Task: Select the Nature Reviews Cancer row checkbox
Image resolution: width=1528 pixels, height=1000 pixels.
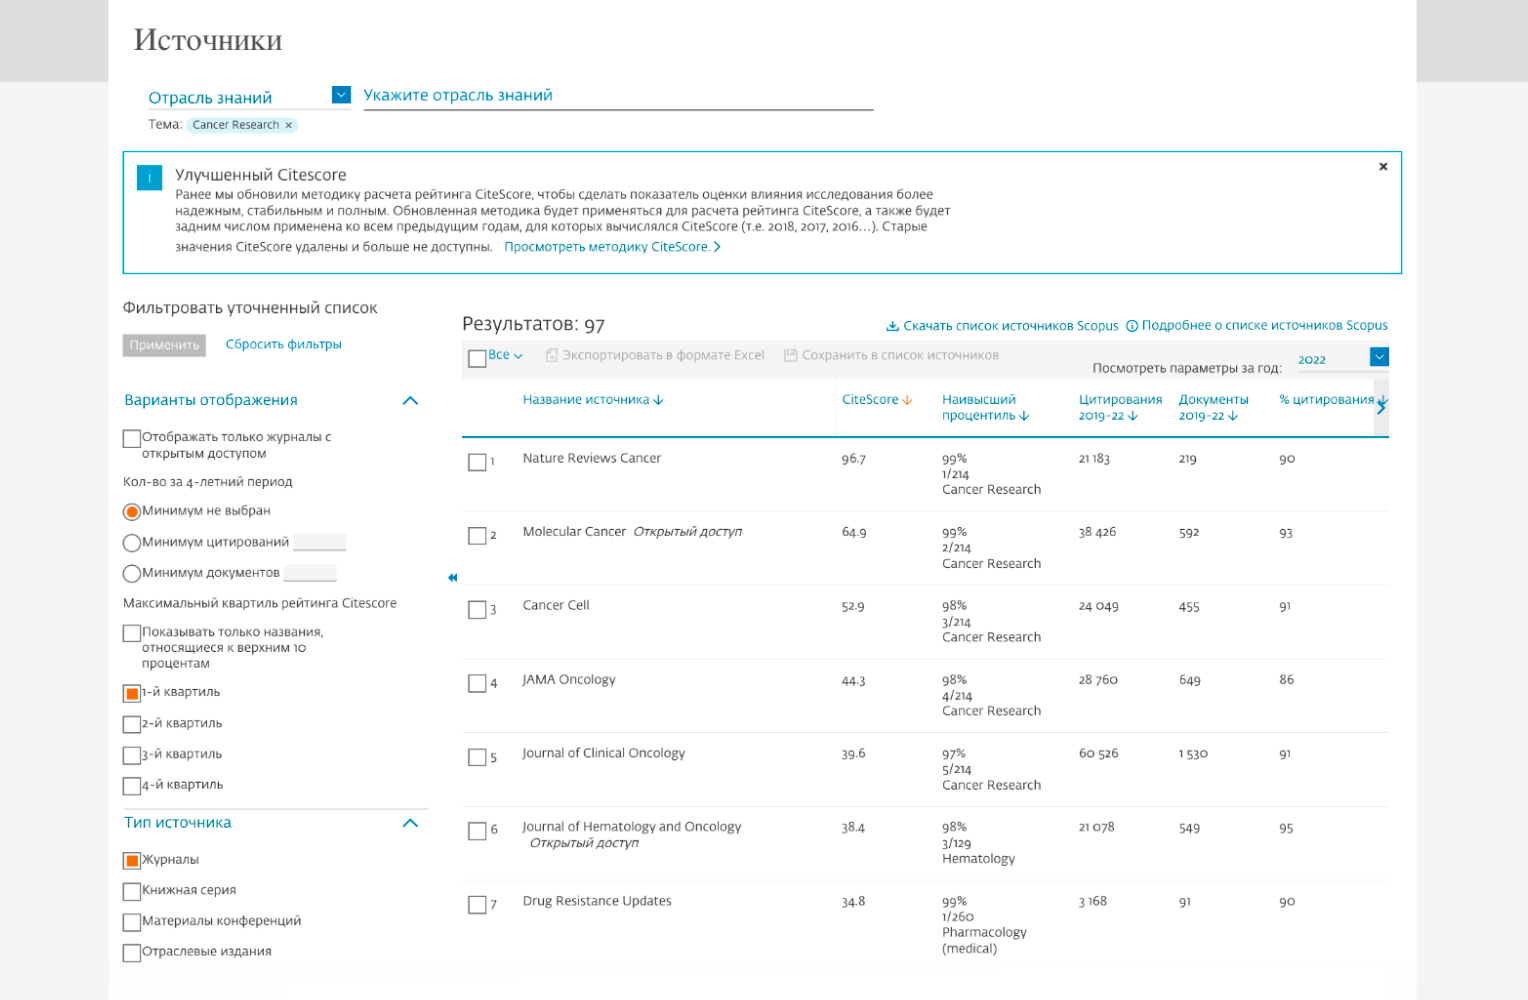Action: click(x=477, y=462)
